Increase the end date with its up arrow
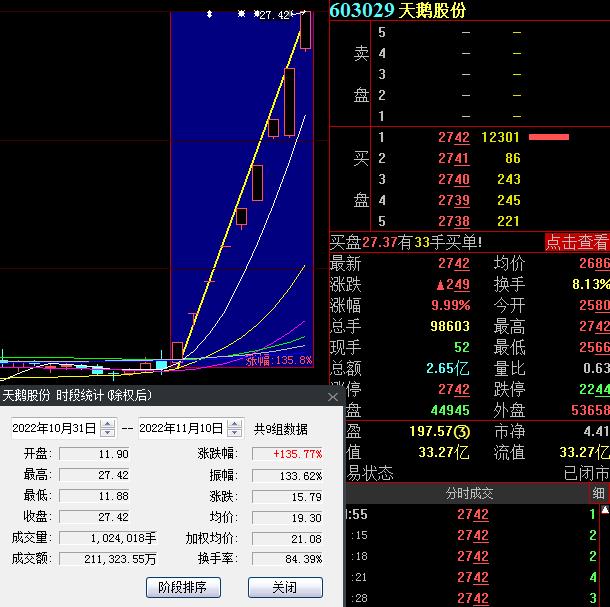The height and width of the screenshot is (607, 610). click(x=234, y=424)
